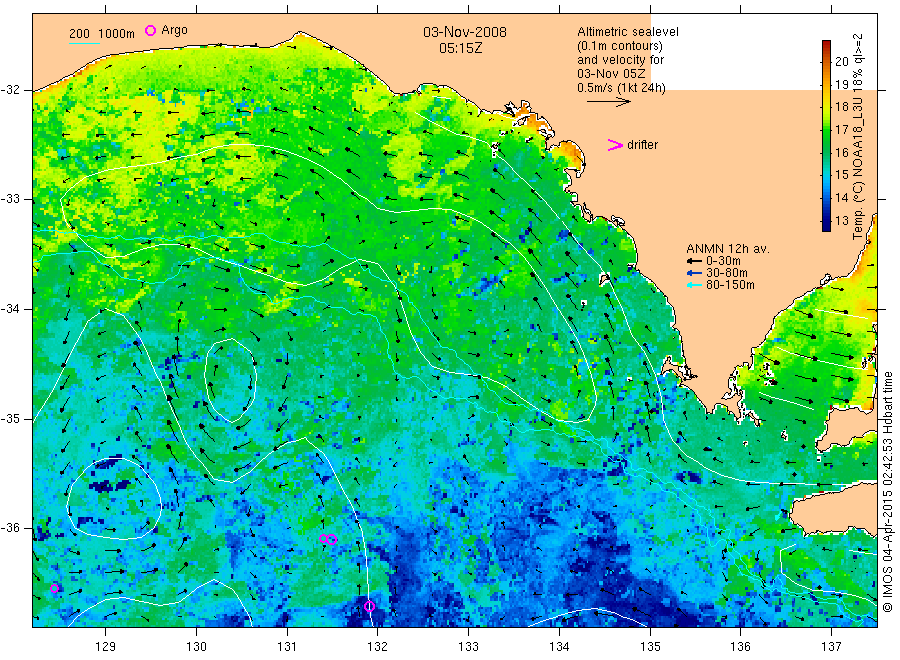Viewport: 900px width, 660px height.
Task: Click the 135 longitude axis label
Action: coord(650,647)
